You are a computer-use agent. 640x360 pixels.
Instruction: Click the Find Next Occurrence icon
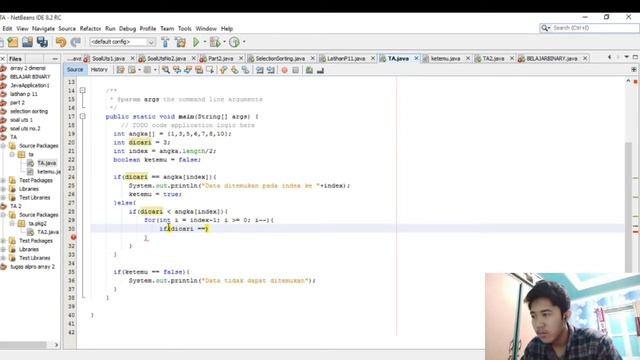(x=188, y=70)
